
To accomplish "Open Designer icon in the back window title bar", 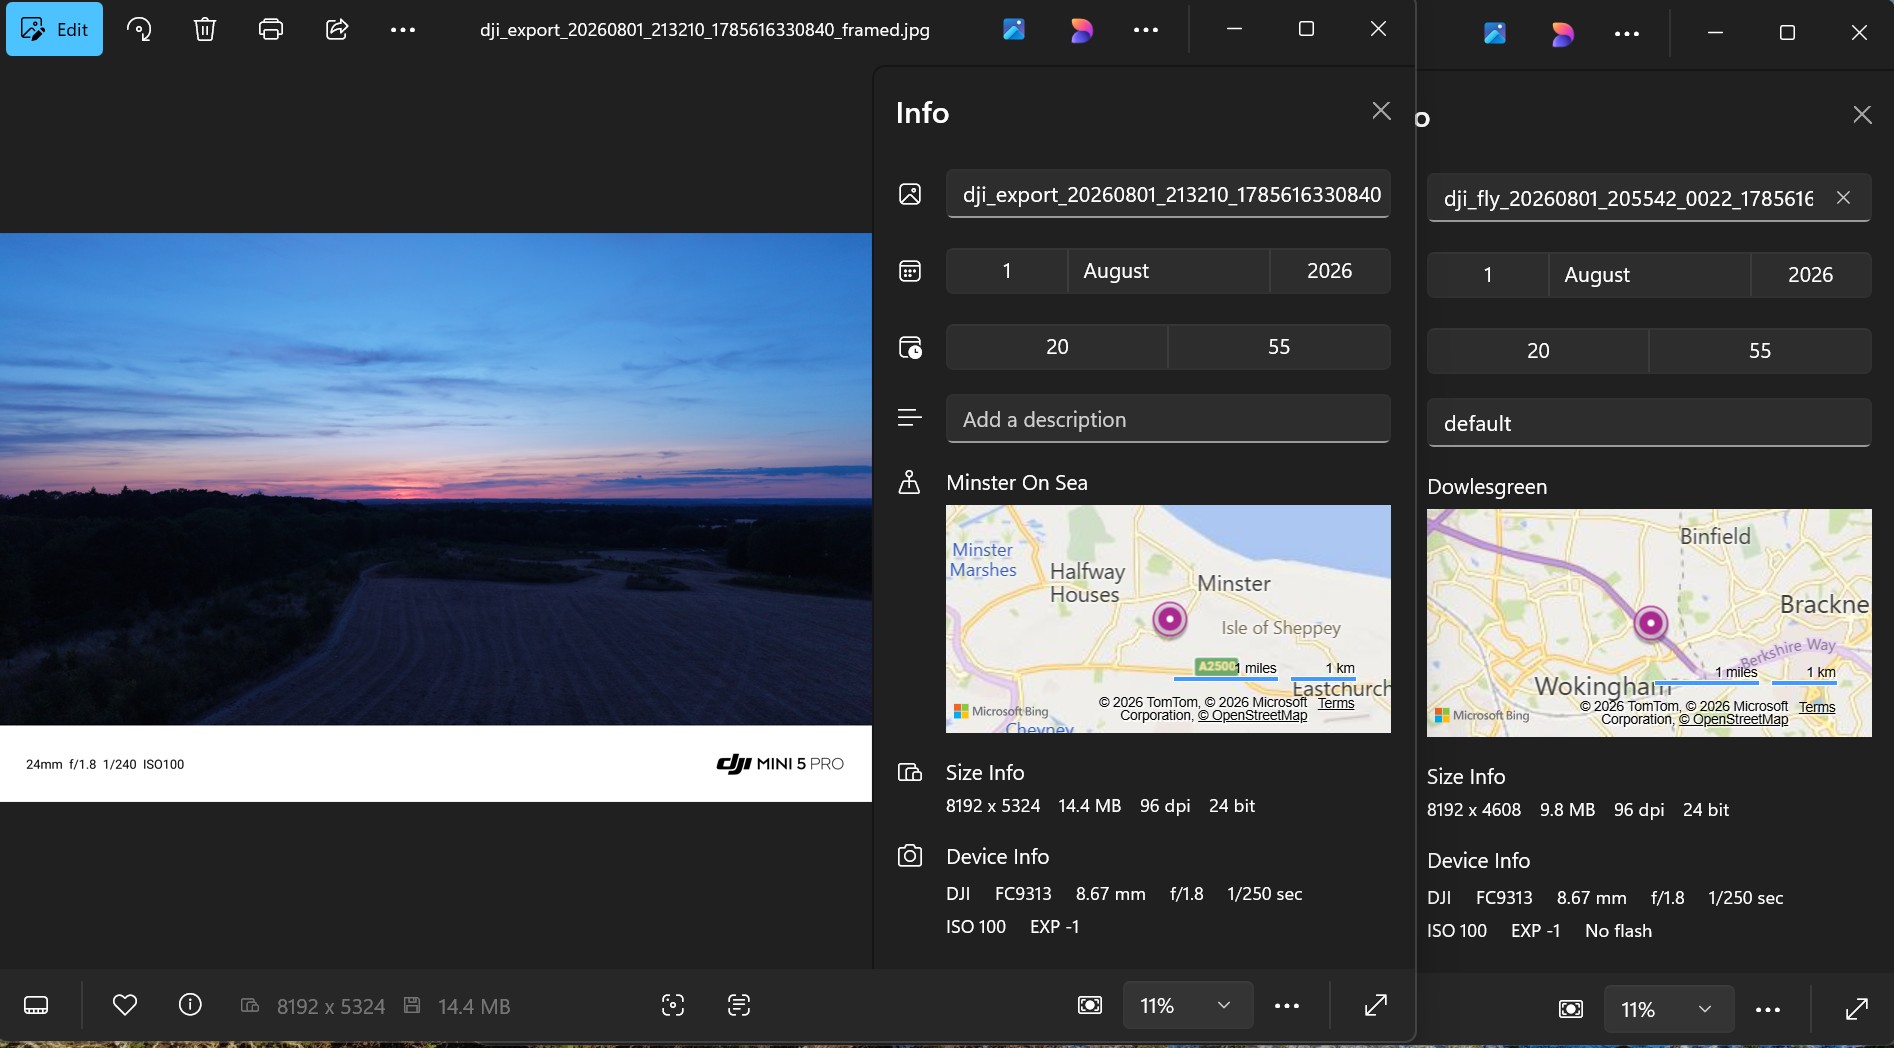I will click(x=1495, y=33).
